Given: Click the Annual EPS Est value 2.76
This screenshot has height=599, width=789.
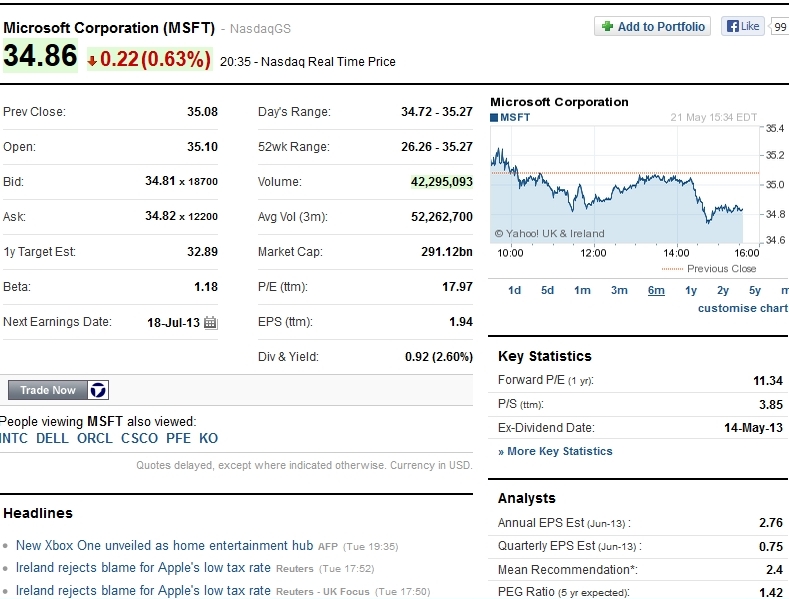Looking at the screenshot, I should [771, 523].
